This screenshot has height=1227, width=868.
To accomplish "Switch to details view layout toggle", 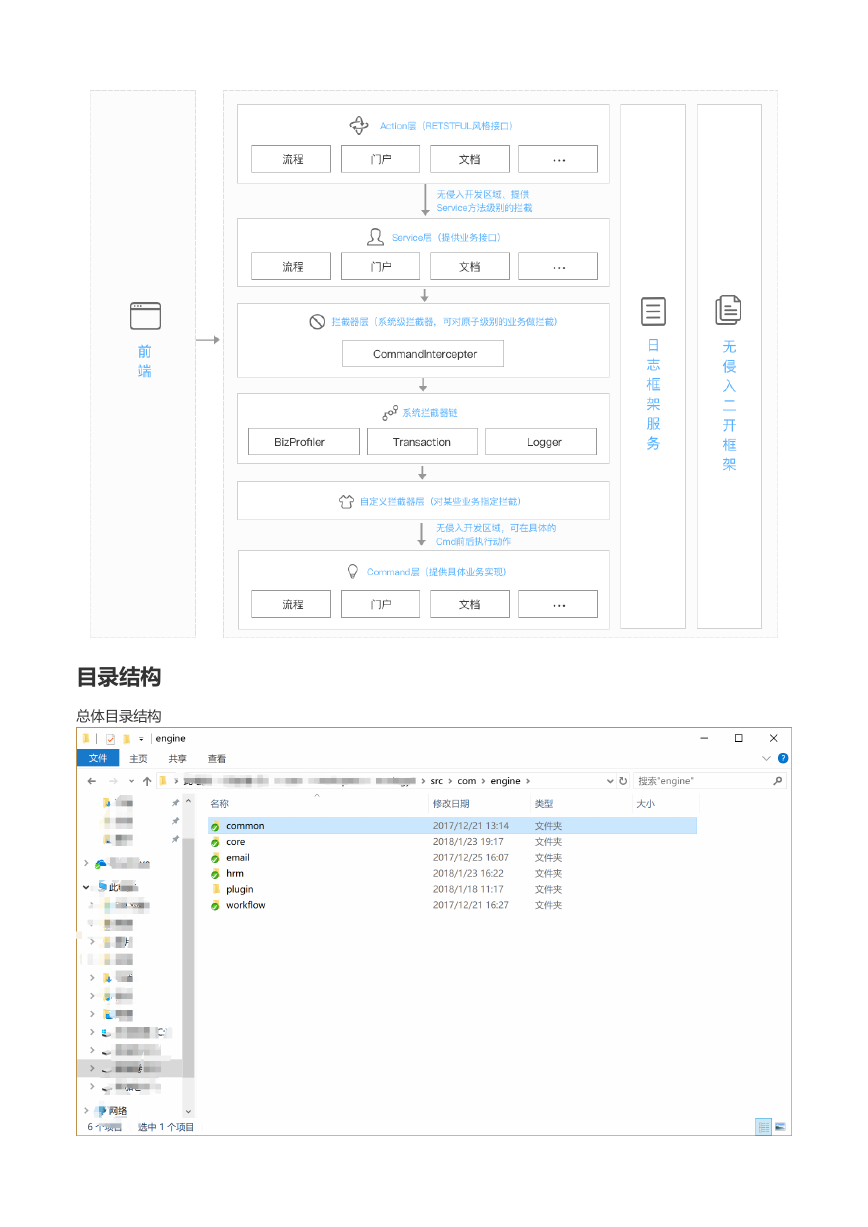I will [764, 1127].
